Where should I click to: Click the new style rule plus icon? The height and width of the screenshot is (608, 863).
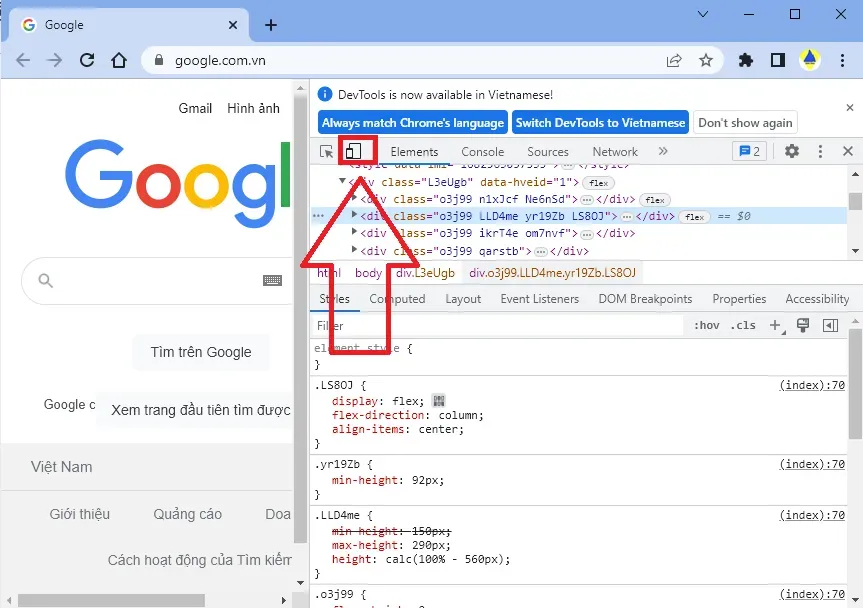point(776,326)
